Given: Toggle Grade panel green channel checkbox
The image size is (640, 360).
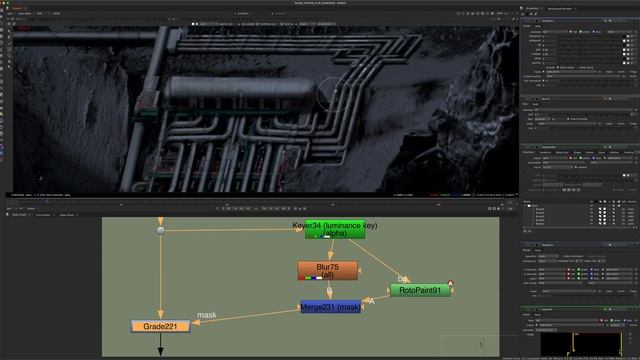Looking at the screenshot, I should [x=580, y=32].
